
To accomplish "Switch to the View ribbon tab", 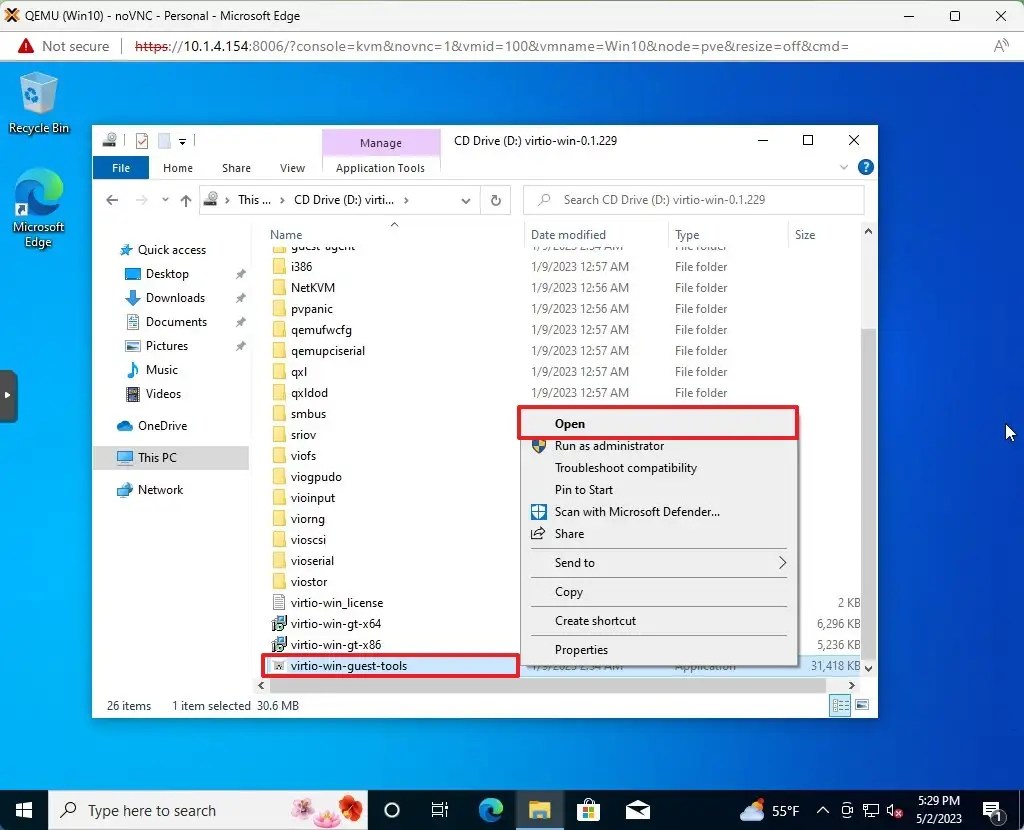I will [x=291, y=168].
